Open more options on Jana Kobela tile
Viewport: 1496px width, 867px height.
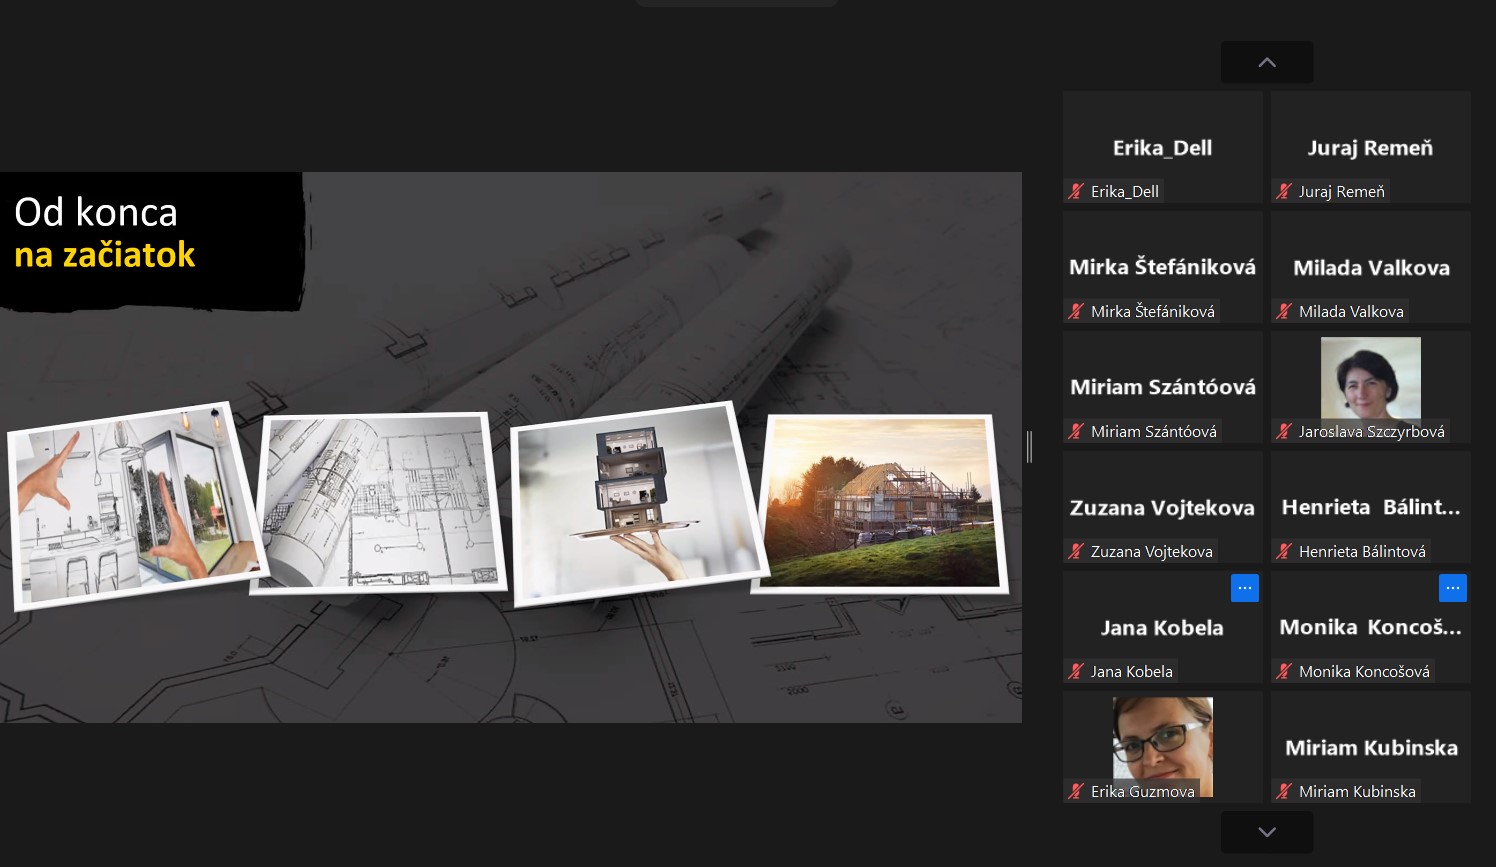[1244, 588]
